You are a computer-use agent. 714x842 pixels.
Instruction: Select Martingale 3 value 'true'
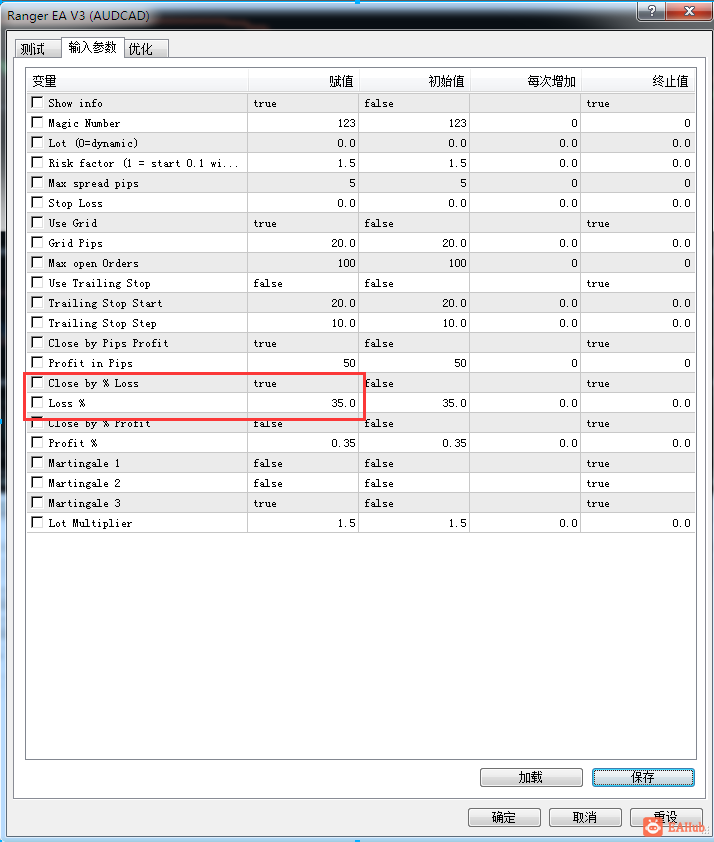coord(303,503)
